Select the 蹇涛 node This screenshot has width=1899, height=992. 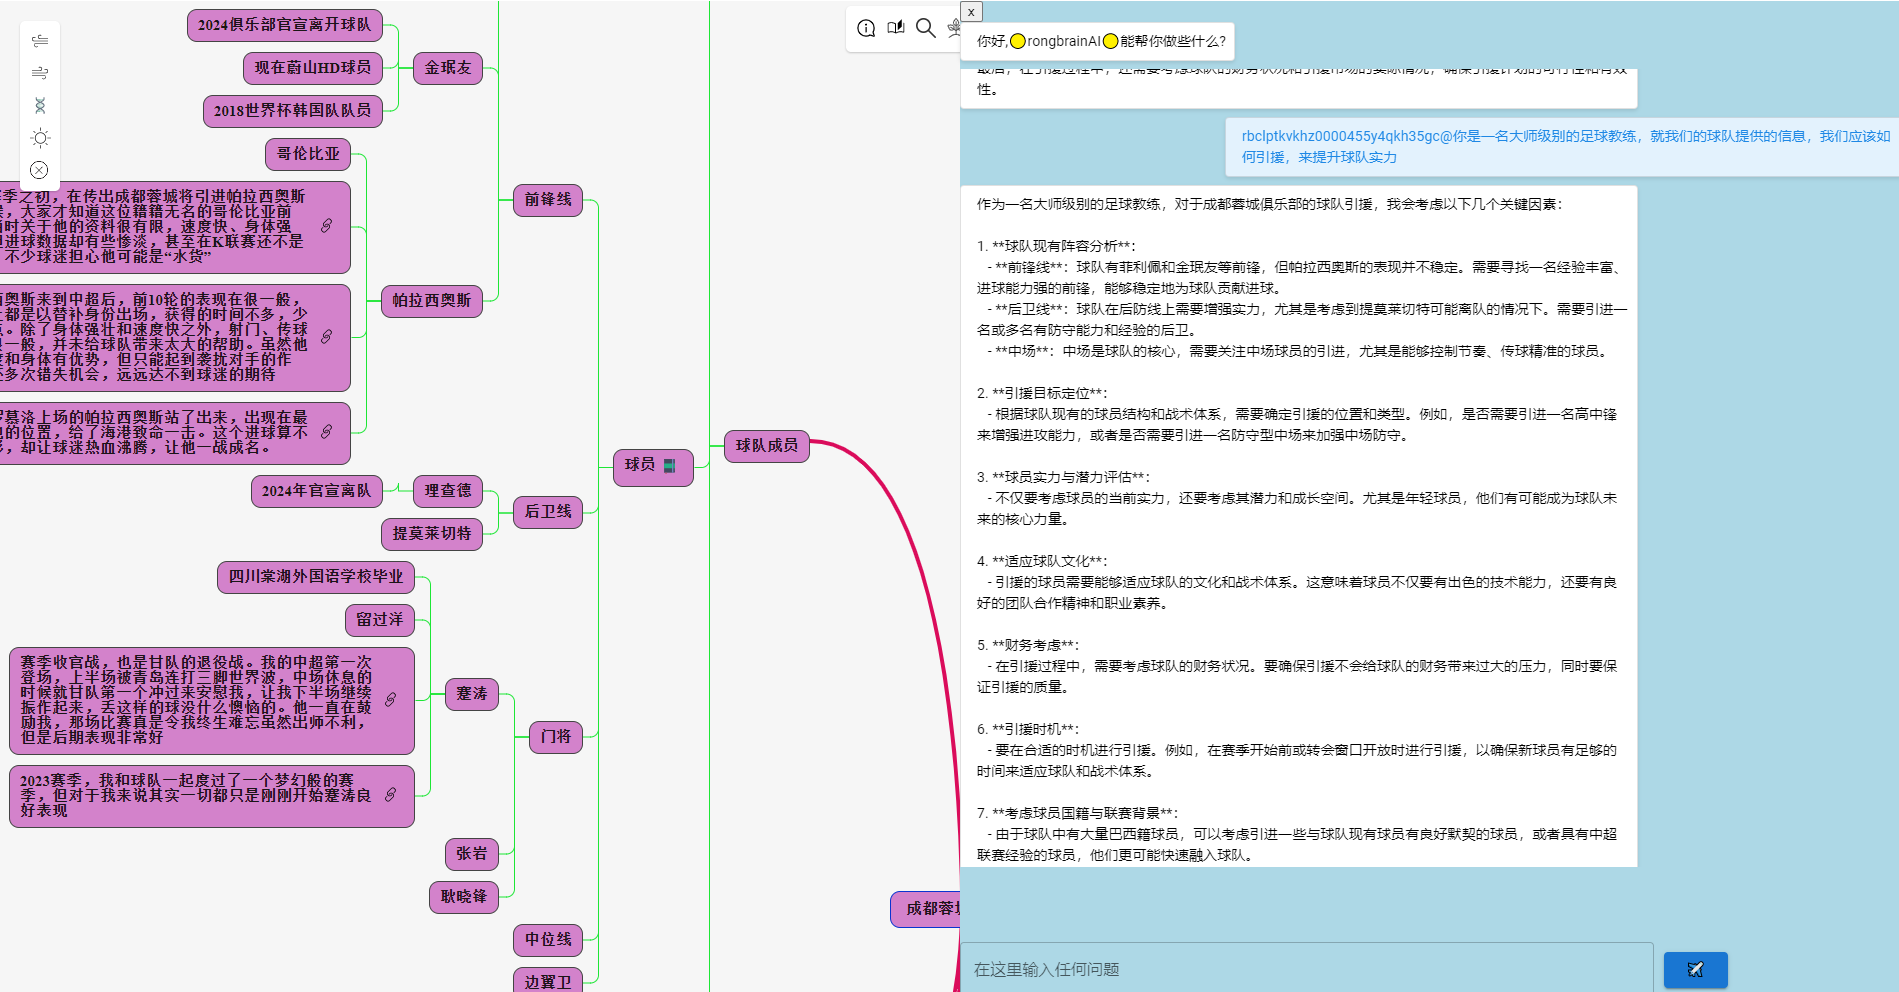pos(472,694)
